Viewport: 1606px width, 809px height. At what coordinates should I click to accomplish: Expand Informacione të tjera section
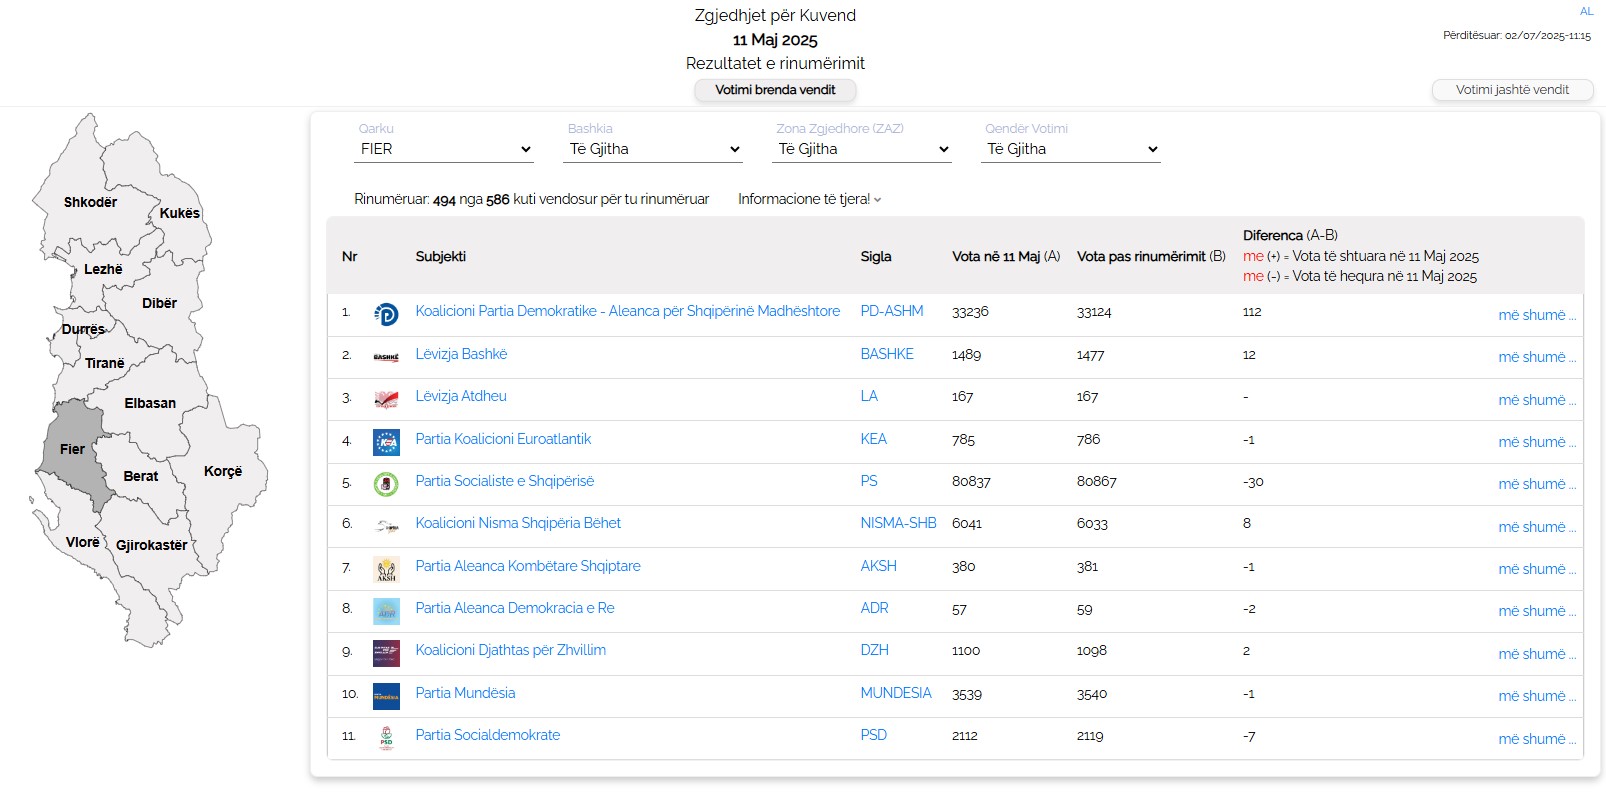click(809, 199)
